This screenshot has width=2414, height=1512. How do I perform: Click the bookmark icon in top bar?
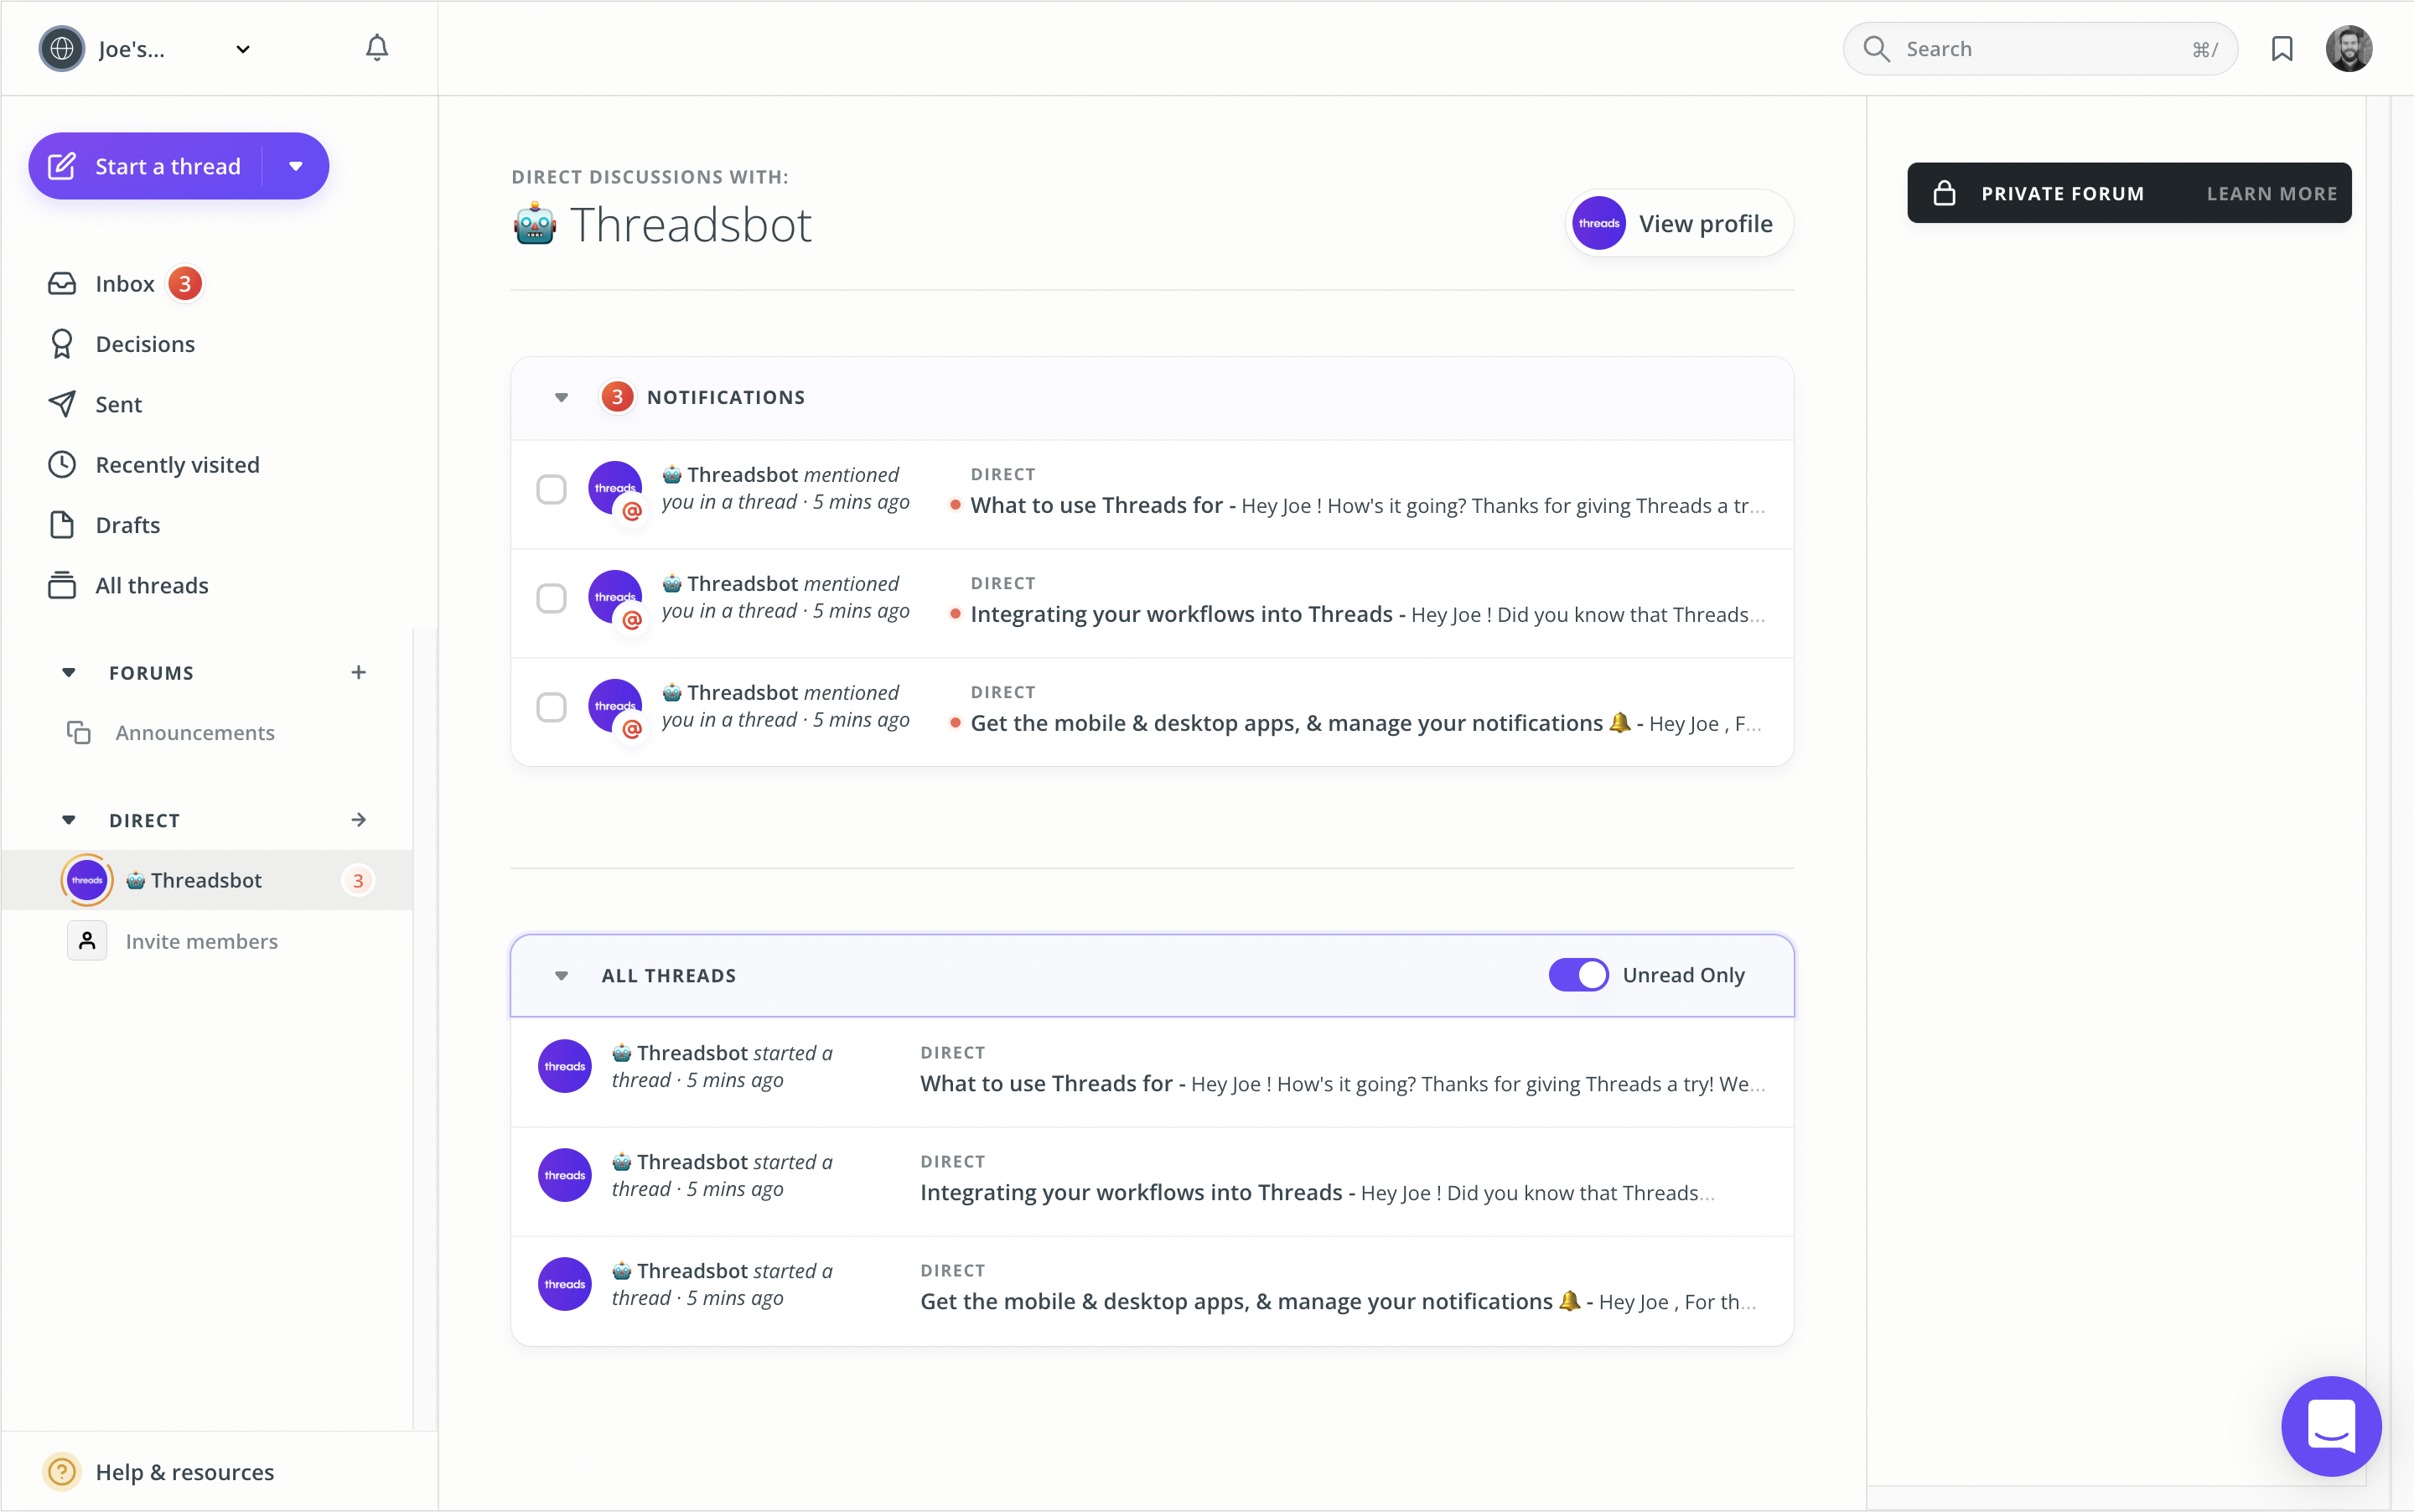2281,49
